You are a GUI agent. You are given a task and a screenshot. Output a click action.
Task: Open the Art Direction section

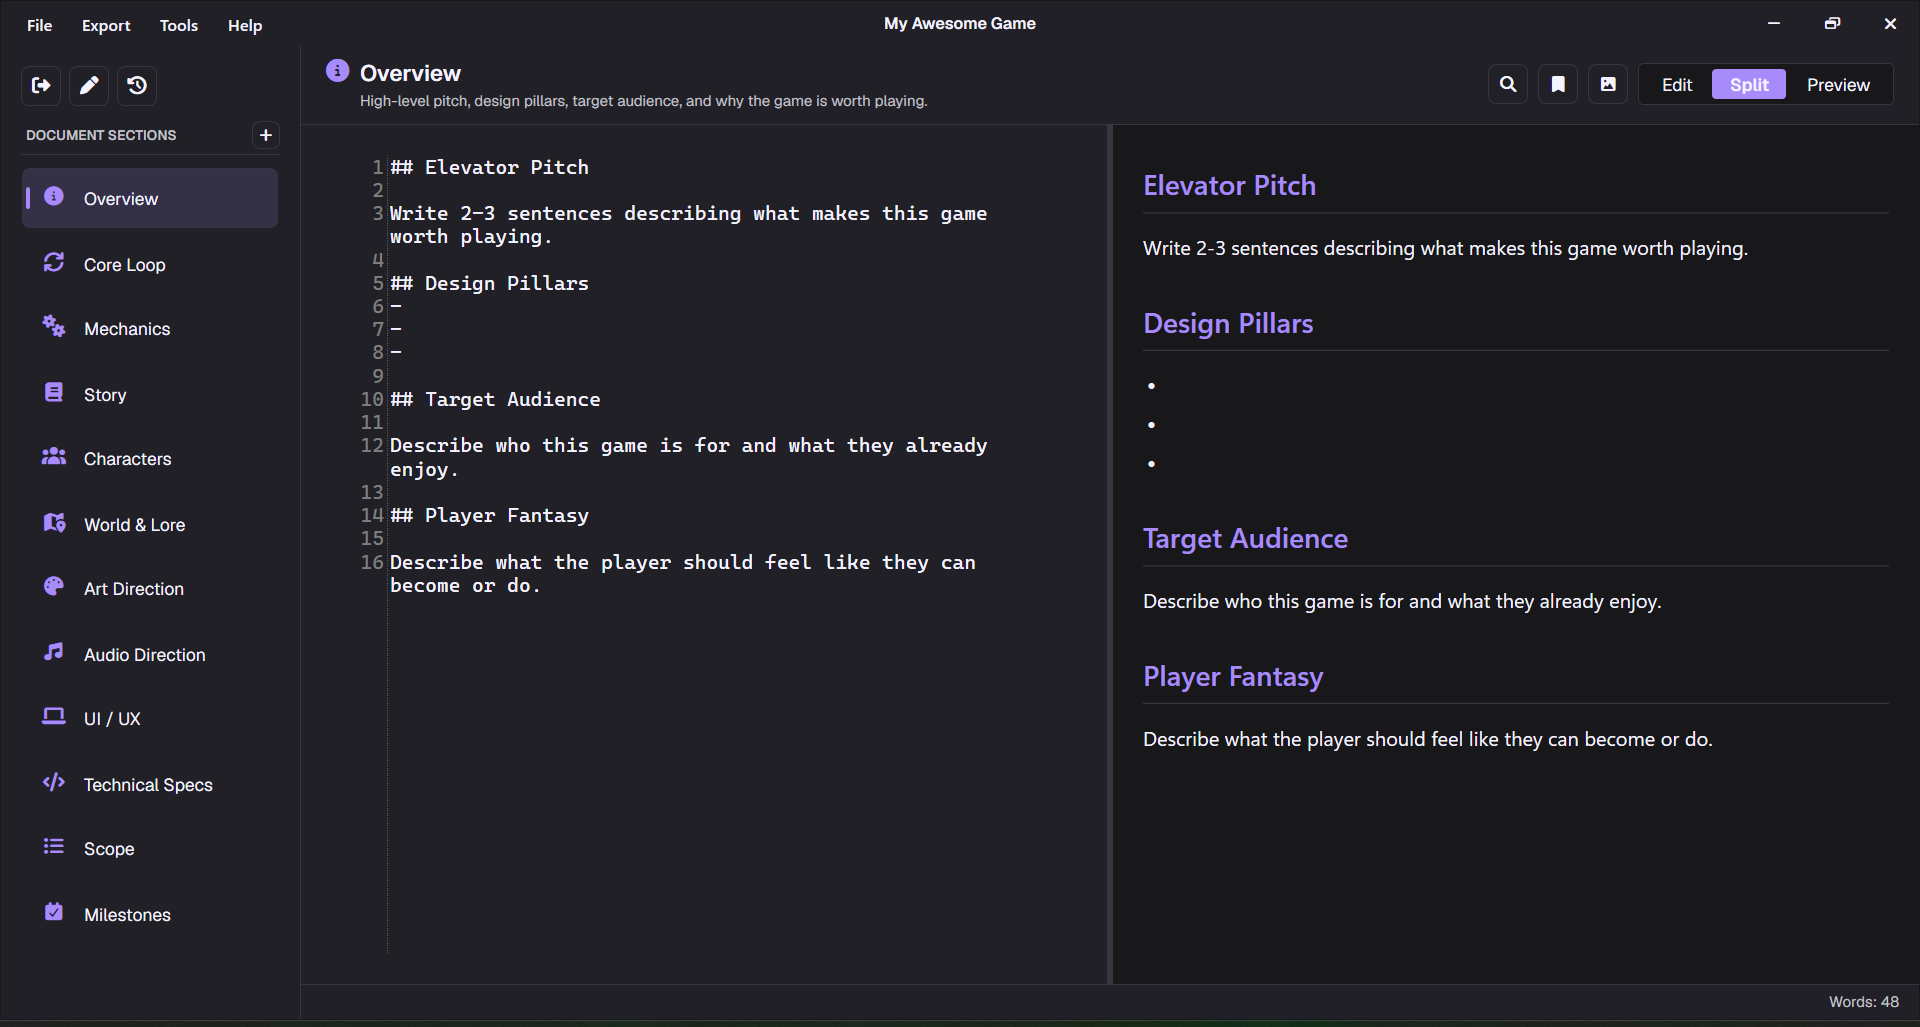click(150, 589)
